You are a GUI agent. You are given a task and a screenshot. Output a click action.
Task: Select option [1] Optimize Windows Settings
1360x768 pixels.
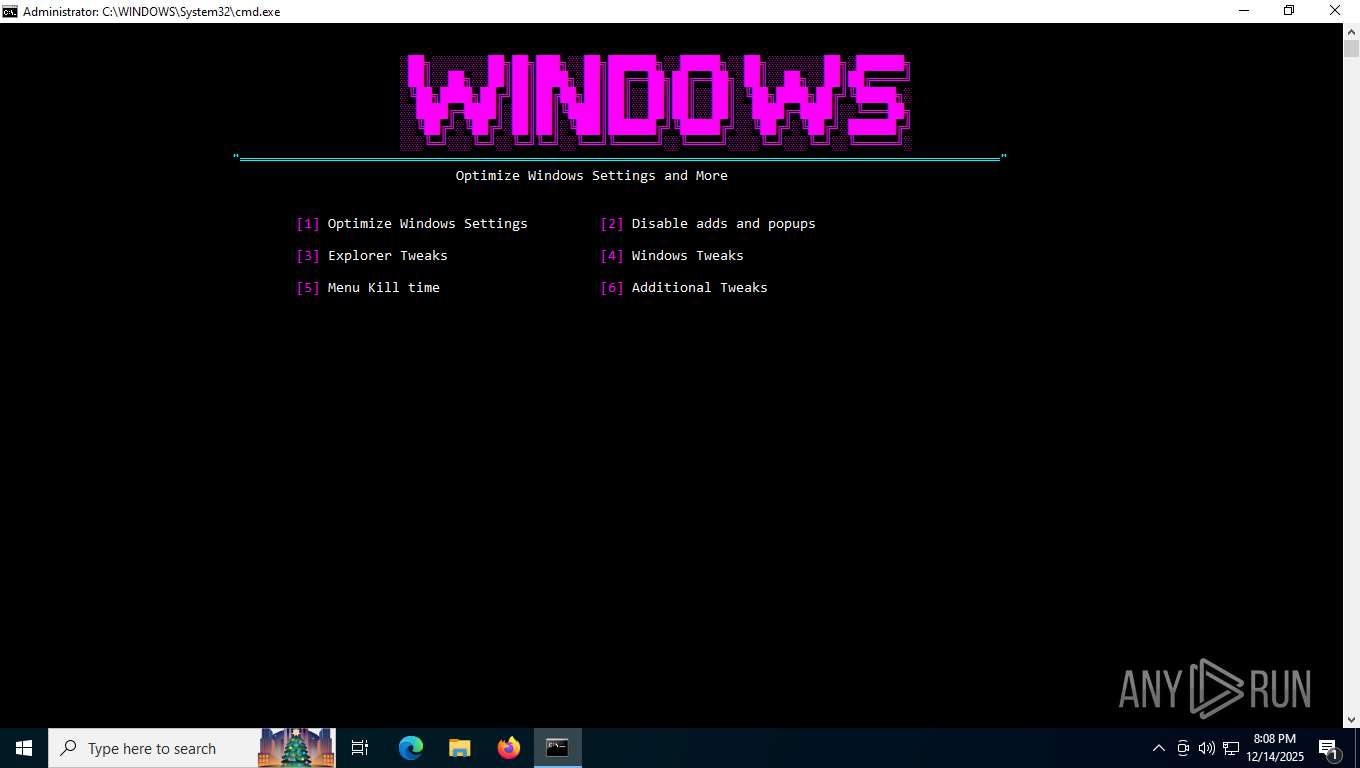pos(412,224)
